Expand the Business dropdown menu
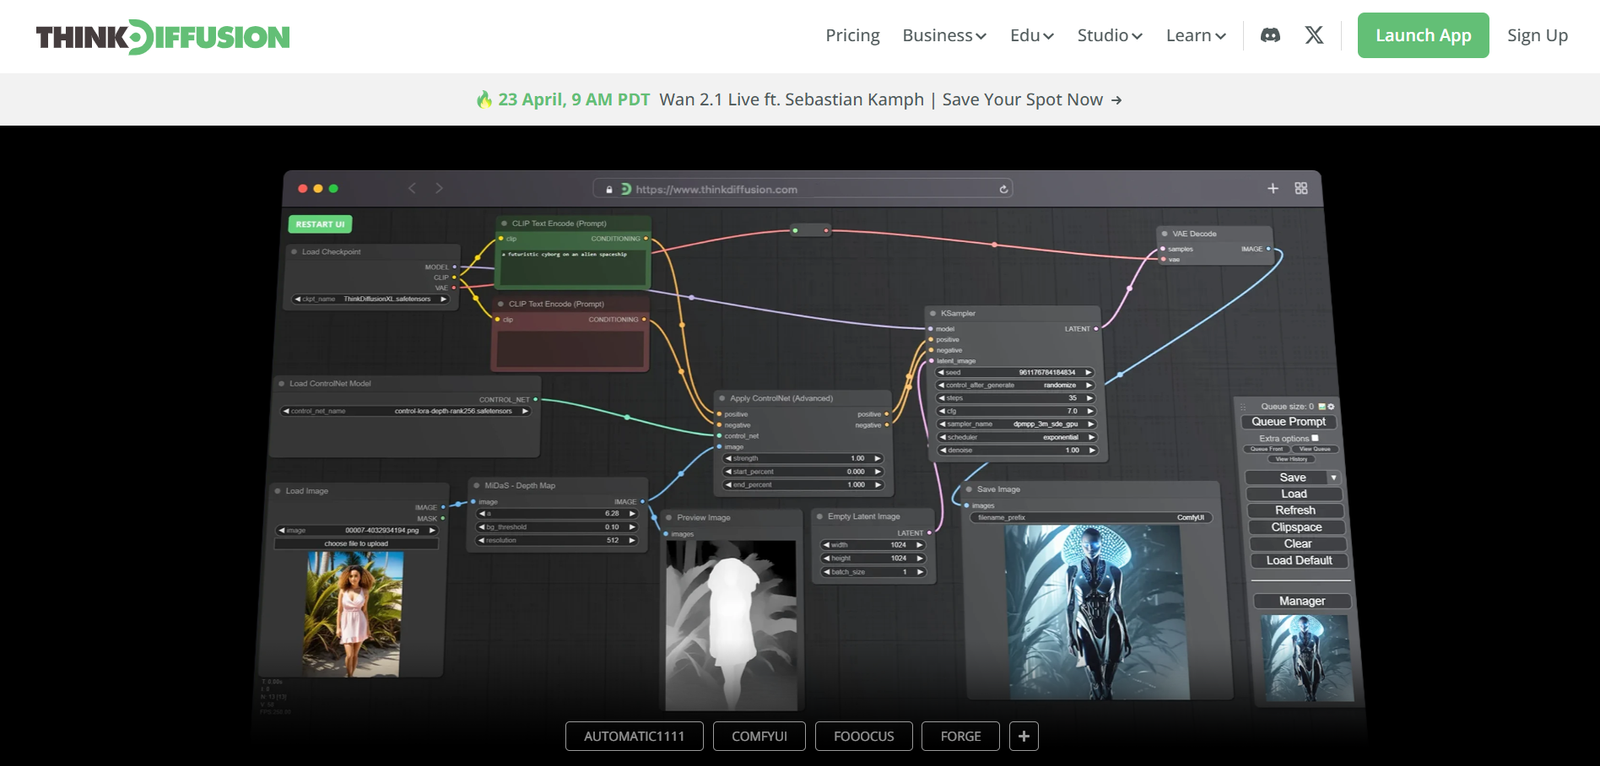The width and height of the screenshot is (1600, 766). pyautogui.click(x=943, y=35)
